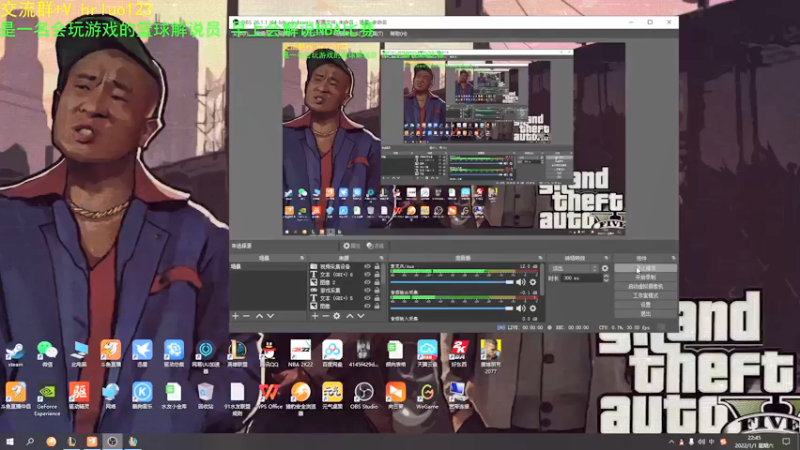Click the streaming button in controls
This screenshot has height=450, width=800.
[645, 268]
